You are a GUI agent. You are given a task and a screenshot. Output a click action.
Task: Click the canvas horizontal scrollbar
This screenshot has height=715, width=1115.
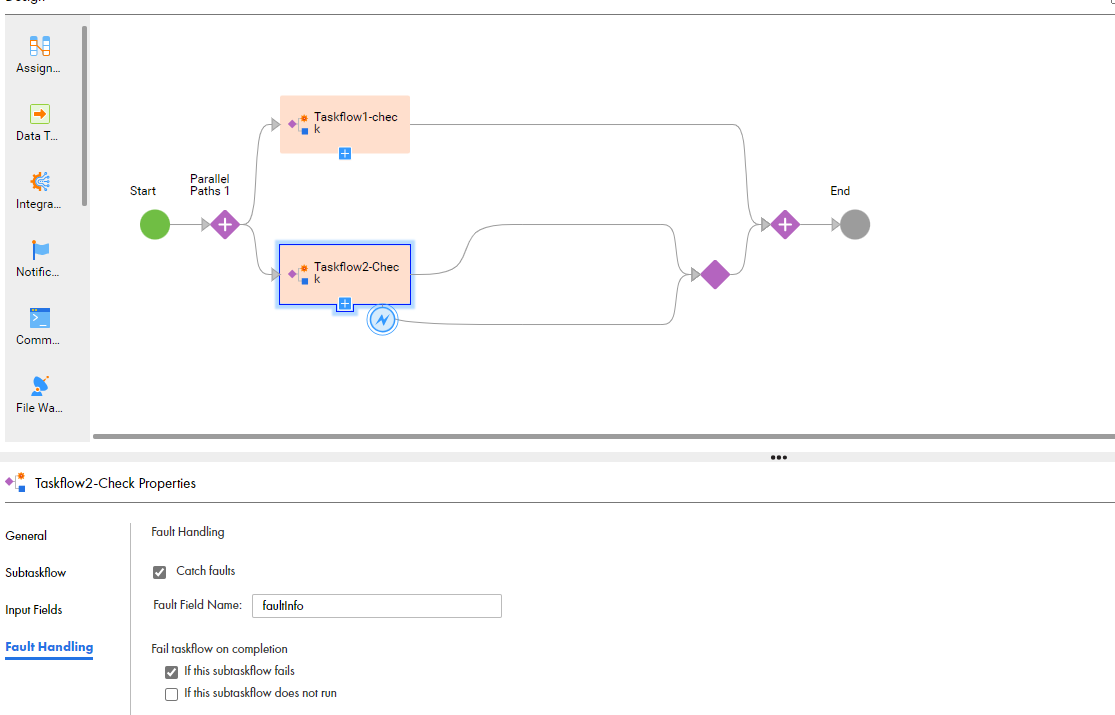[604, 436]
